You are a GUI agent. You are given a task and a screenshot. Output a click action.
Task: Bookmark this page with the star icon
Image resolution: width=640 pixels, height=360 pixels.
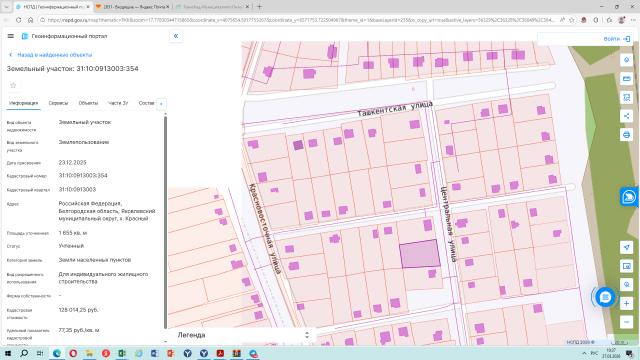coord(572,20)
